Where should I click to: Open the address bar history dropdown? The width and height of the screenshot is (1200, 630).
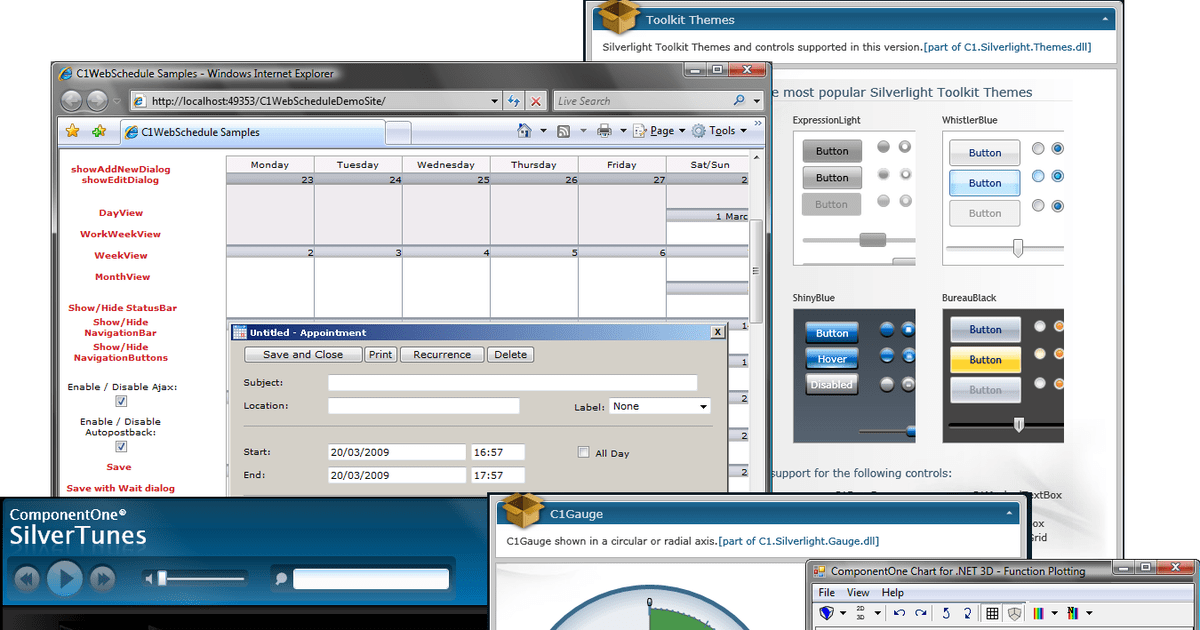coord(495,100)
